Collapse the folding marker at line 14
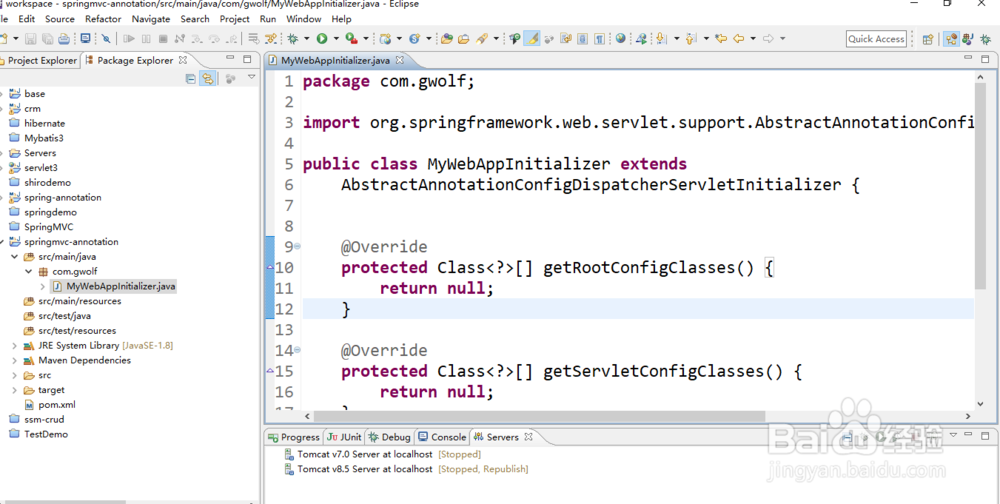This screenshot has height=504, width=1000. pyautogui.click(x=297, y=350)
